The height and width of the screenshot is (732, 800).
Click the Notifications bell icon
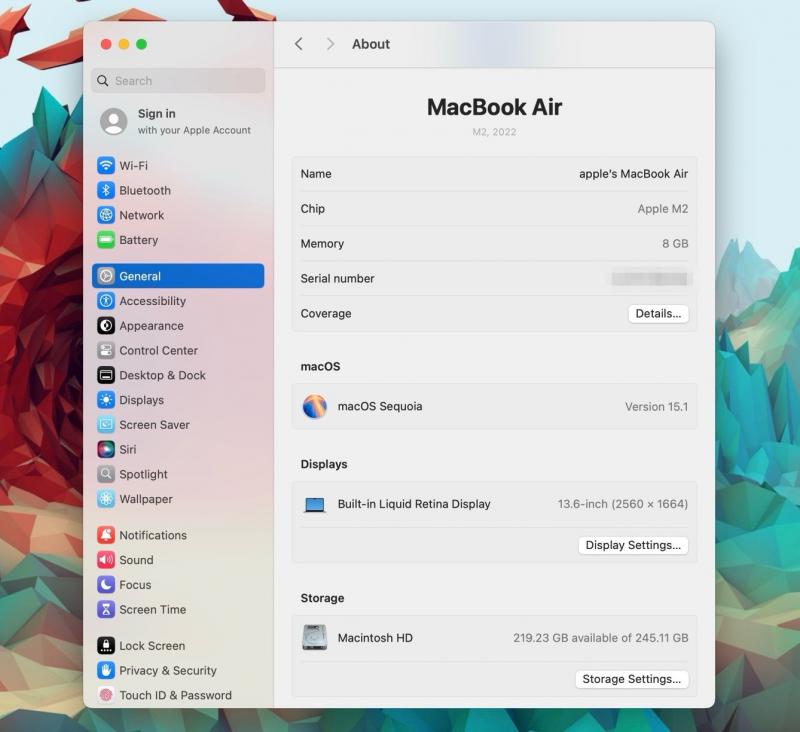point(106,535)
